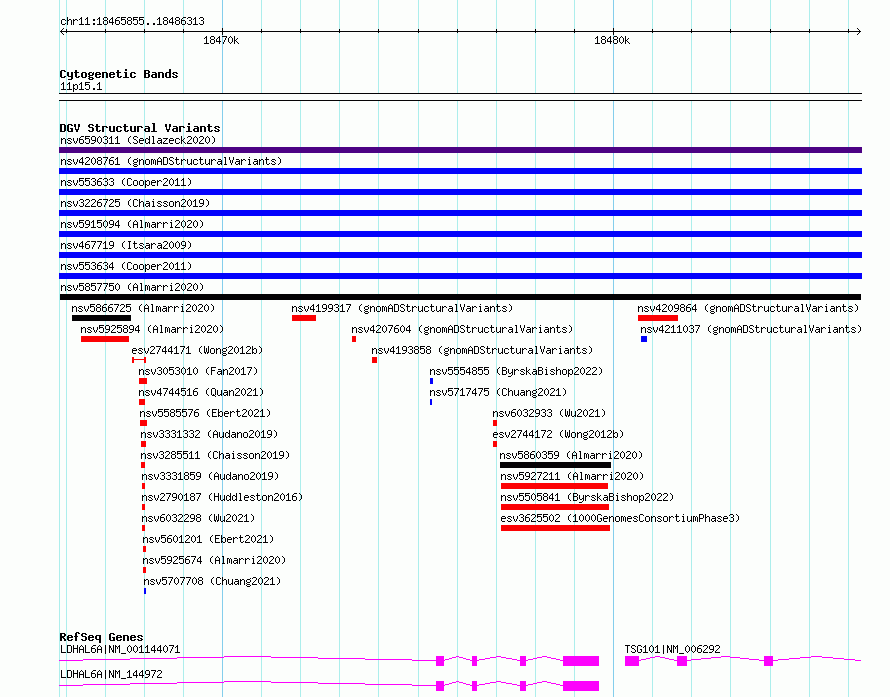Select nsv4209864 (gnomADStructuralVariants) label
The width and height of the screenshot is (890, 697).
[x=748, y=308]
